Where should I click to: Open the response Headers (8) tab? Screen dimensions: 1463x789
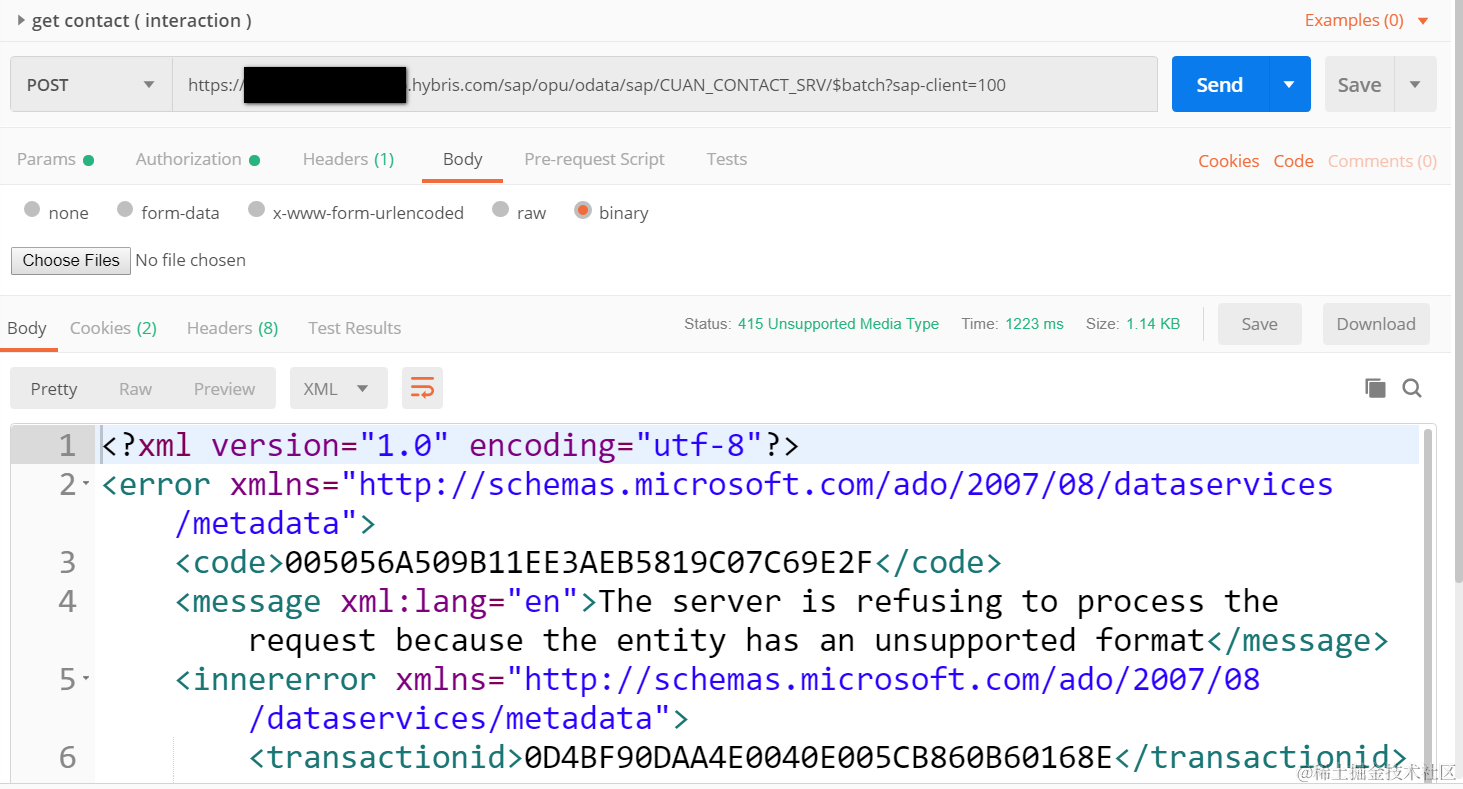[x=232, y=328]
